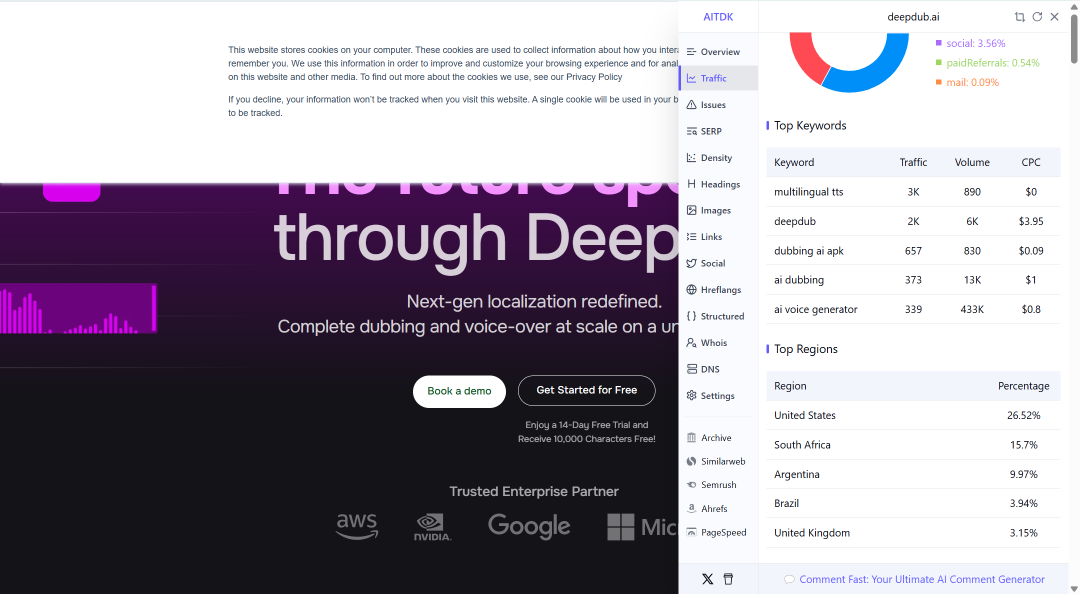Click the aws partner logo
This screenshot has width=1080, height=594.
(357, 526)
